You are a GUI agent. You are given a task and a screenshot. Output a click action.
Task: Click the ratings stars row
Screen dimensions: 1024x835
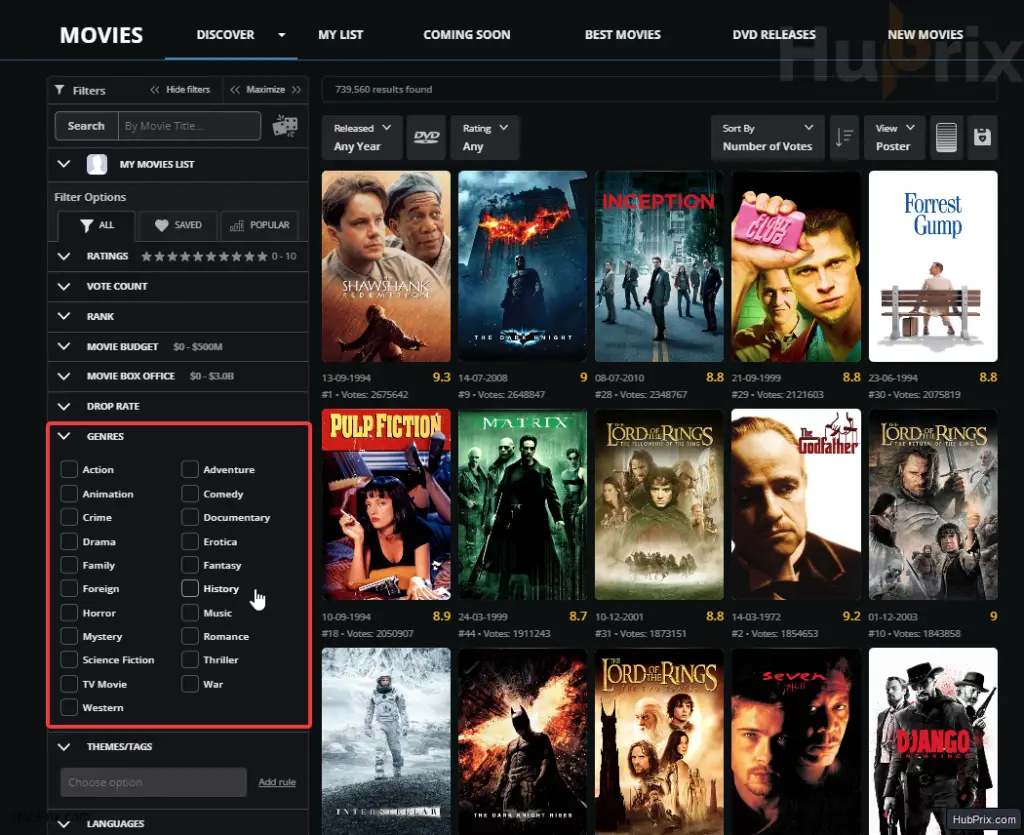[204, 257]
